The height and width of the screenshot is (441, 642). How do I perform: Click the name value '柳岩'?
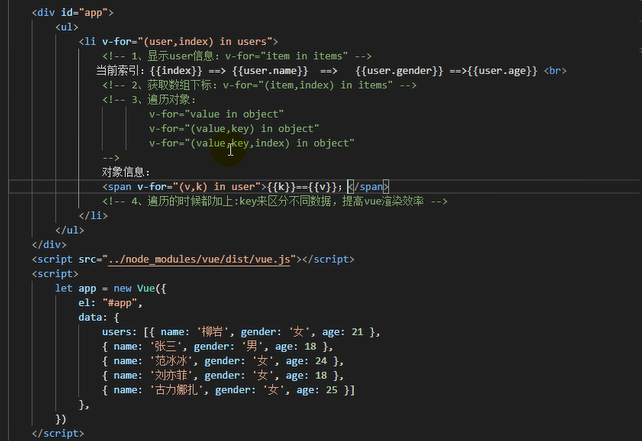212,332
